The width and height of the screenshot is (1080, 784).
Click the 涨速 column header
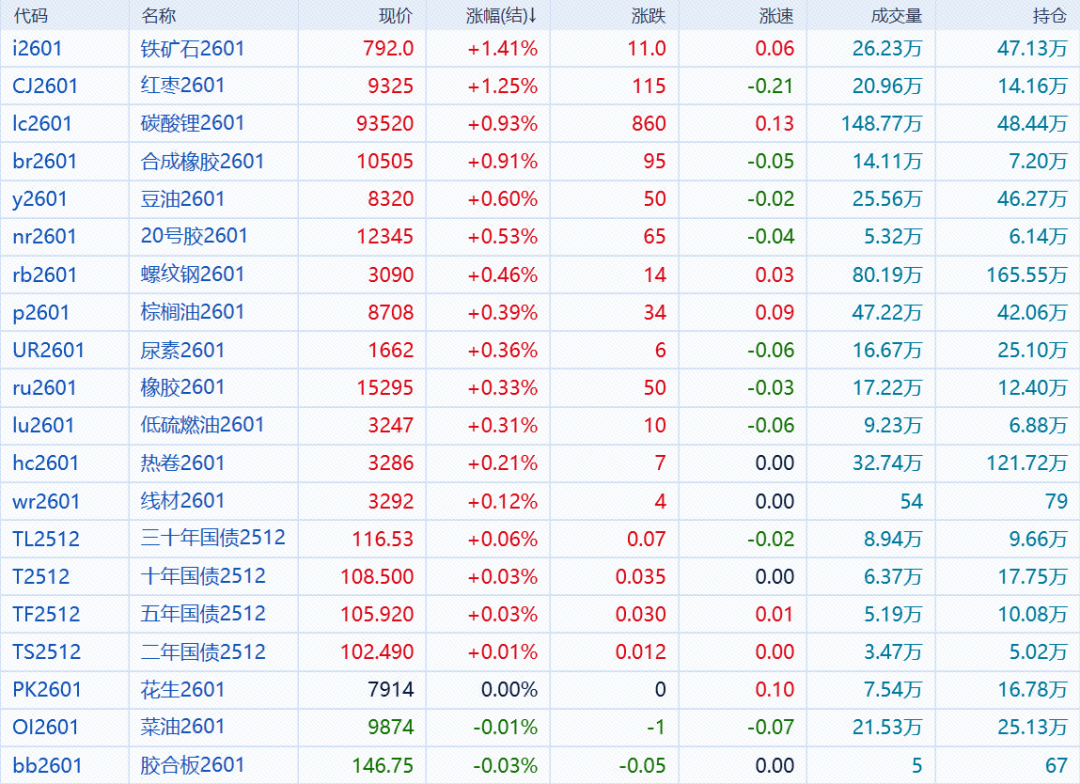click(777, 16)
